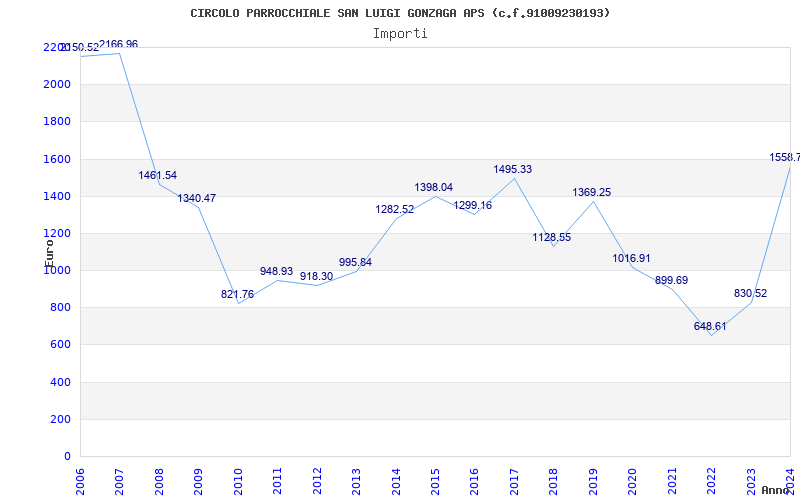Select the data label 1016.91
Image resolution: width=800 pixels, height=500 pixels.
point(632,259)
